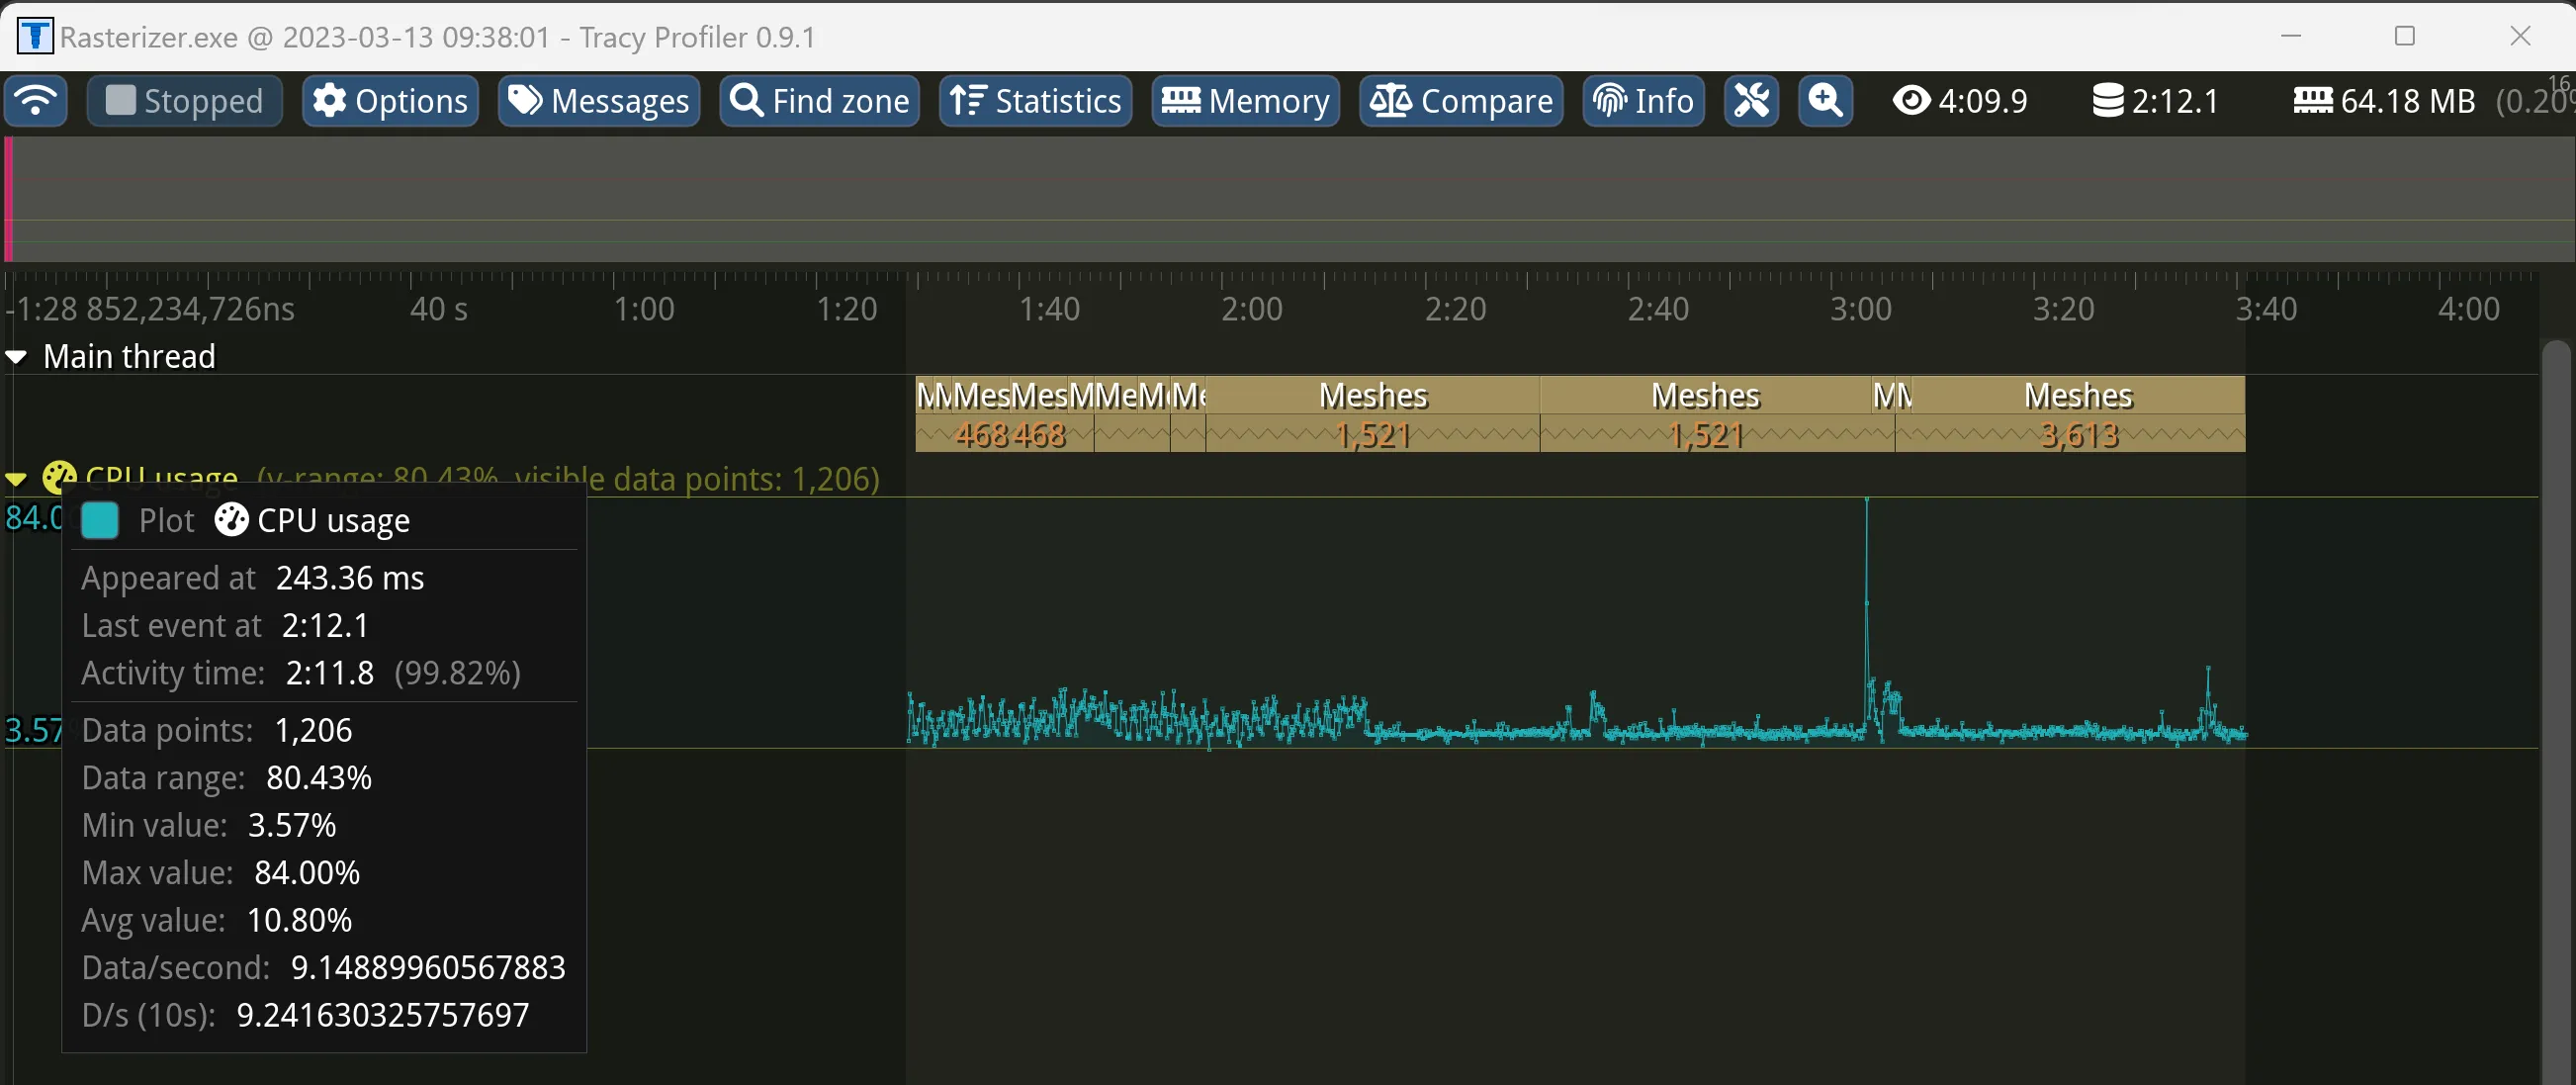Click the 3:20 mark on the time ruler
The height and width of the screenshot is (1085, 2576).
point(2063,309)
